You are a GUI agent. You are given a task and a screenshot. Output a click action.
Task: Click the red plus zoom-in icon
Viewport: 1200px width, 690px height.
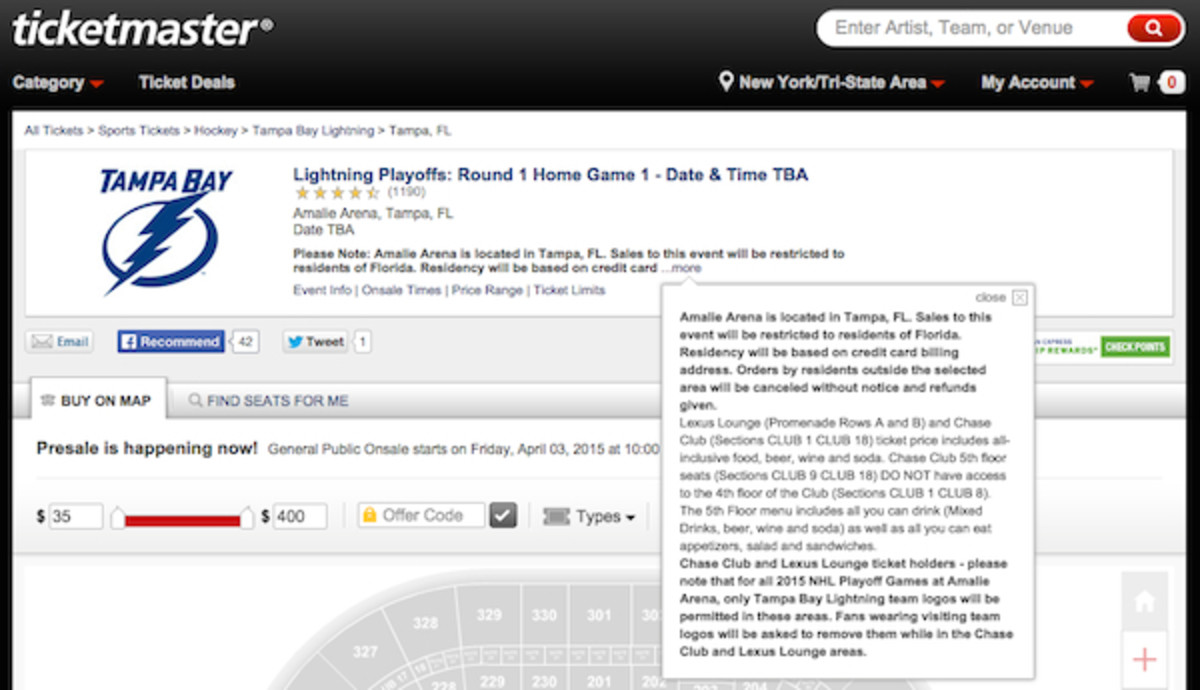(x=1144, y=659)
